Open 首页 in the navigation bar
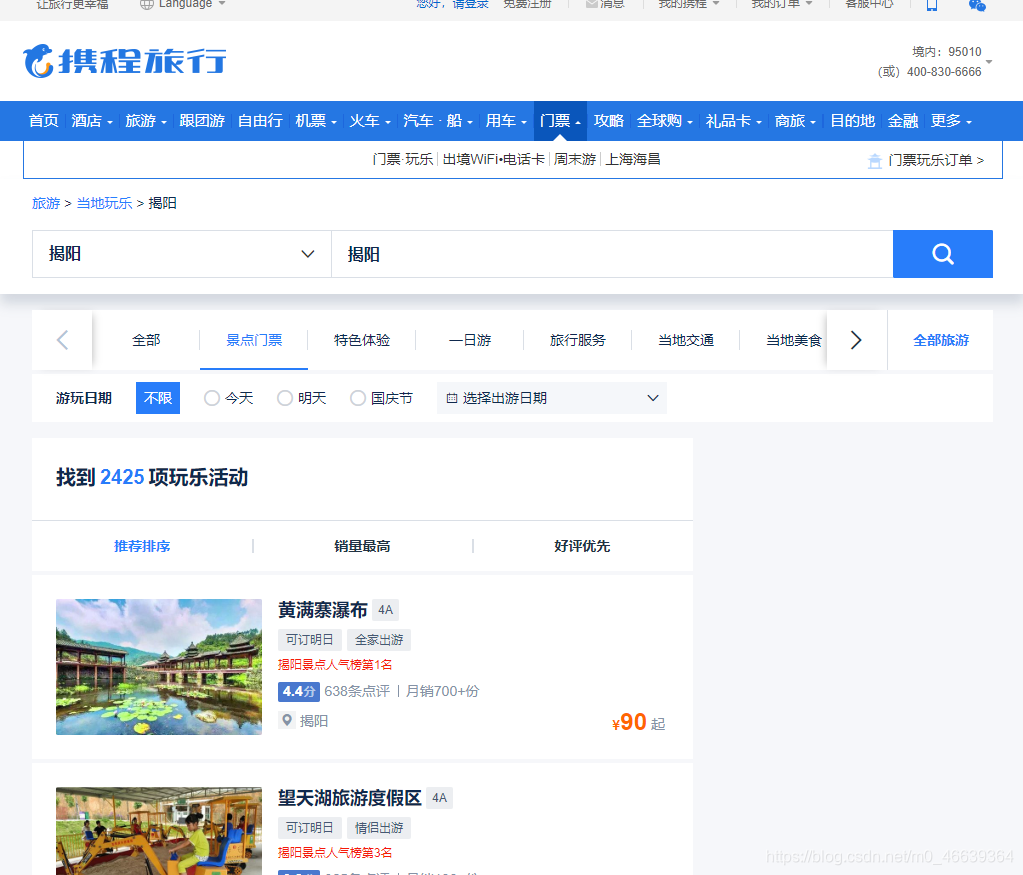The width and height of the screenshot is (1023, 875). pos(44,121)
